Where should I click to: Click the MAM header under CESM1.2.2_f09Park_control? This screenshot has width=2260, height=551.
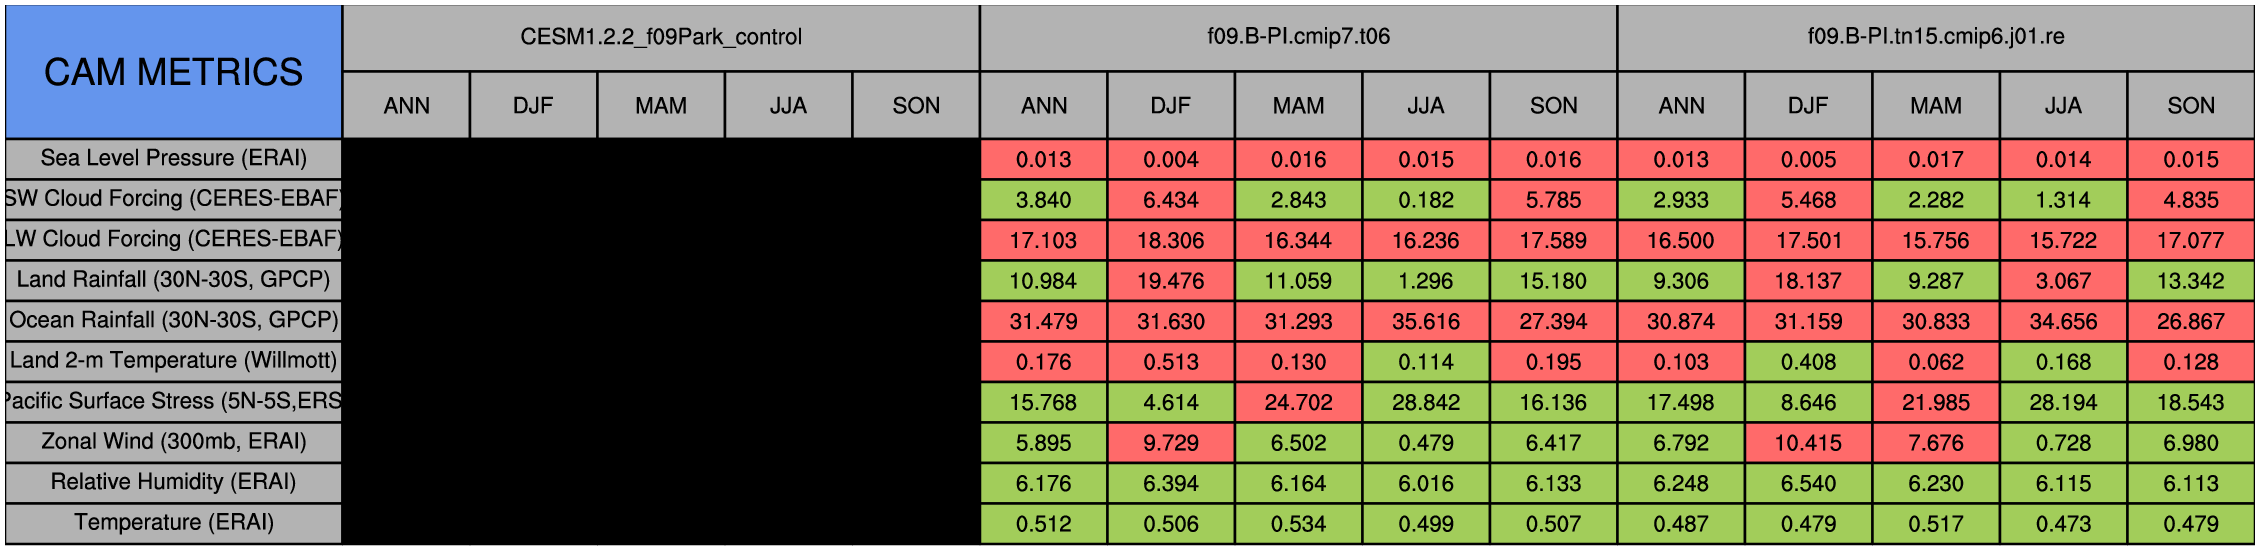[x=661, y=105]
